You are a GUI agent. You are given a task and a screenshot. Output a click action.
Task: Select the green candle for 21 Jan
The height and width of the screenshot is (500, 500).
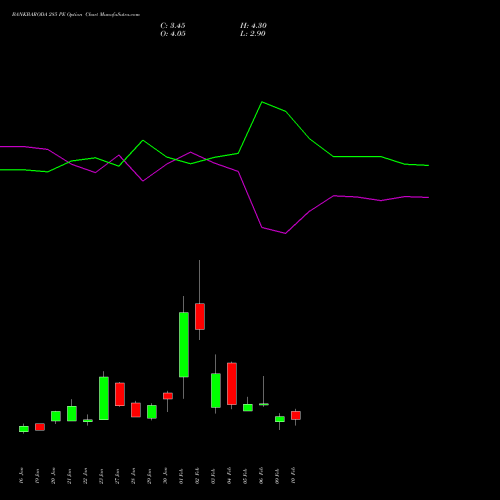[x=72, y=413]
